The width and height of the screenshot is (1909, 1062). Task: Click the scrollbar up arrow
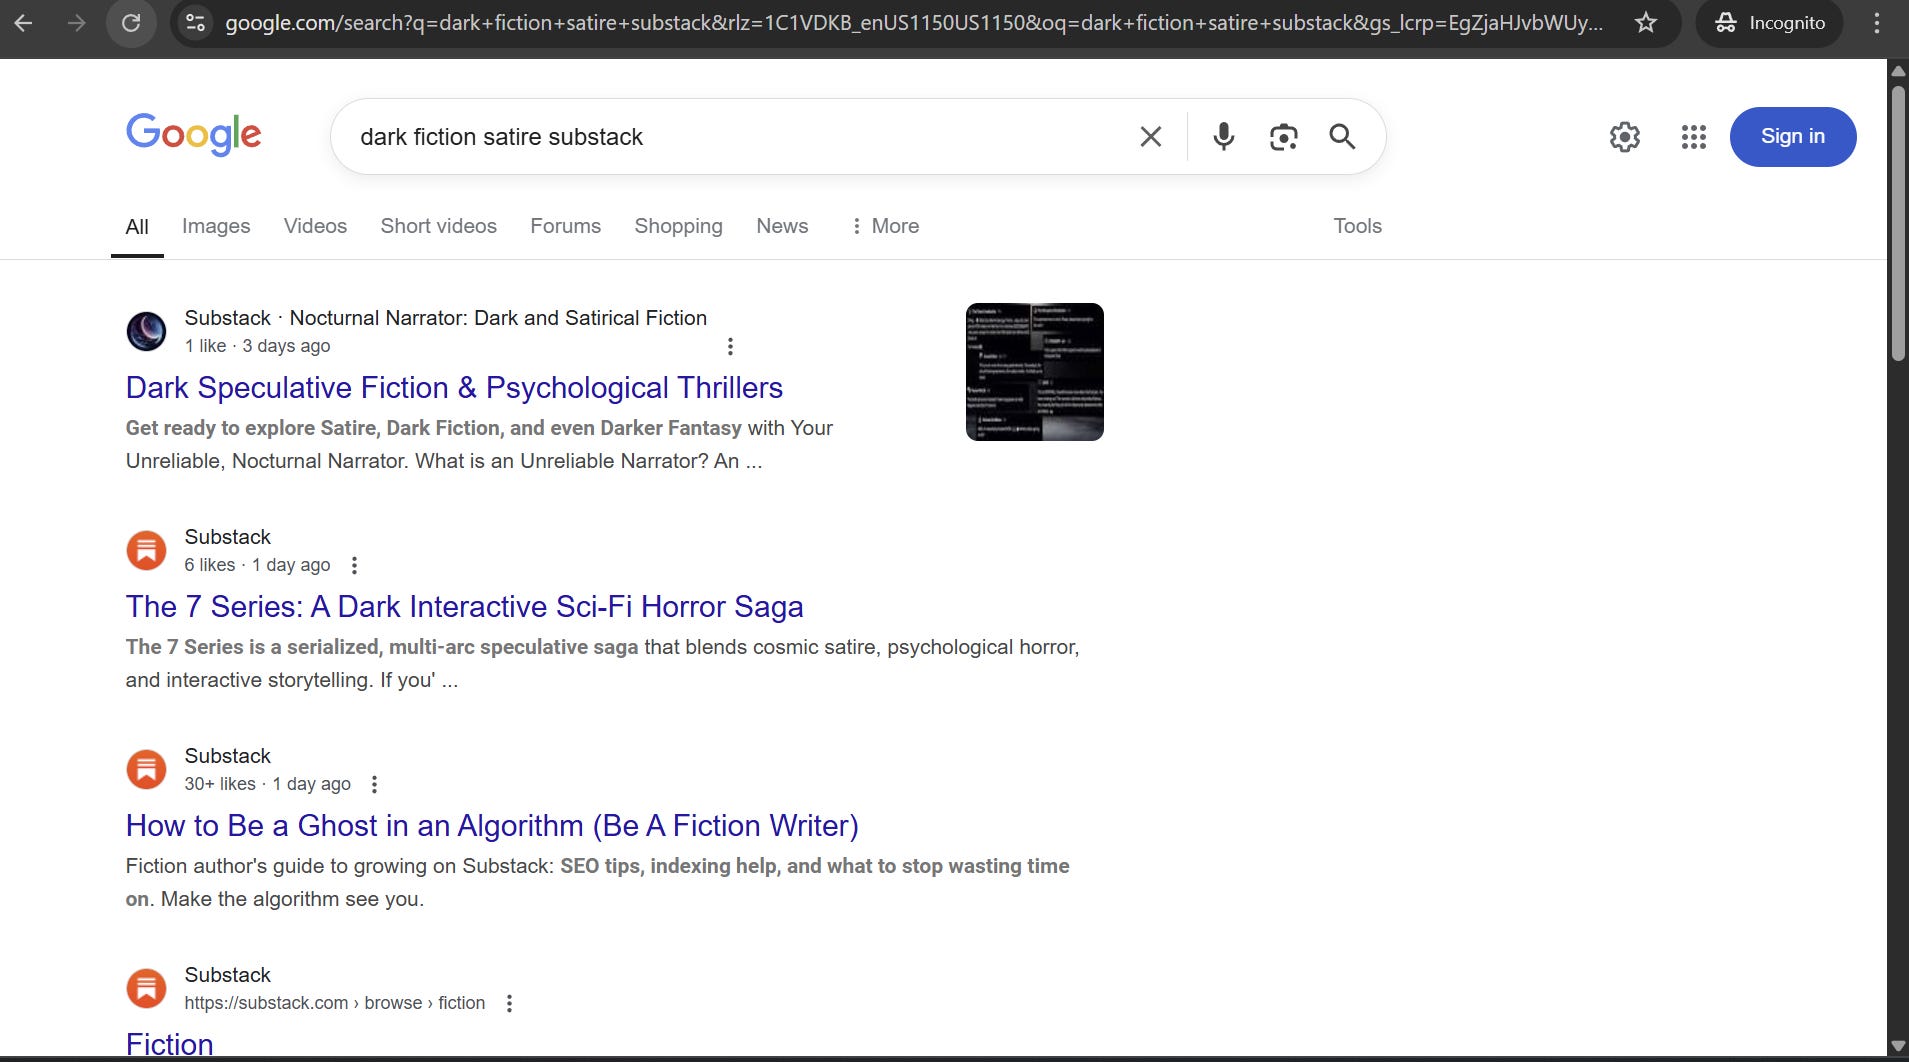[1898, 70]
